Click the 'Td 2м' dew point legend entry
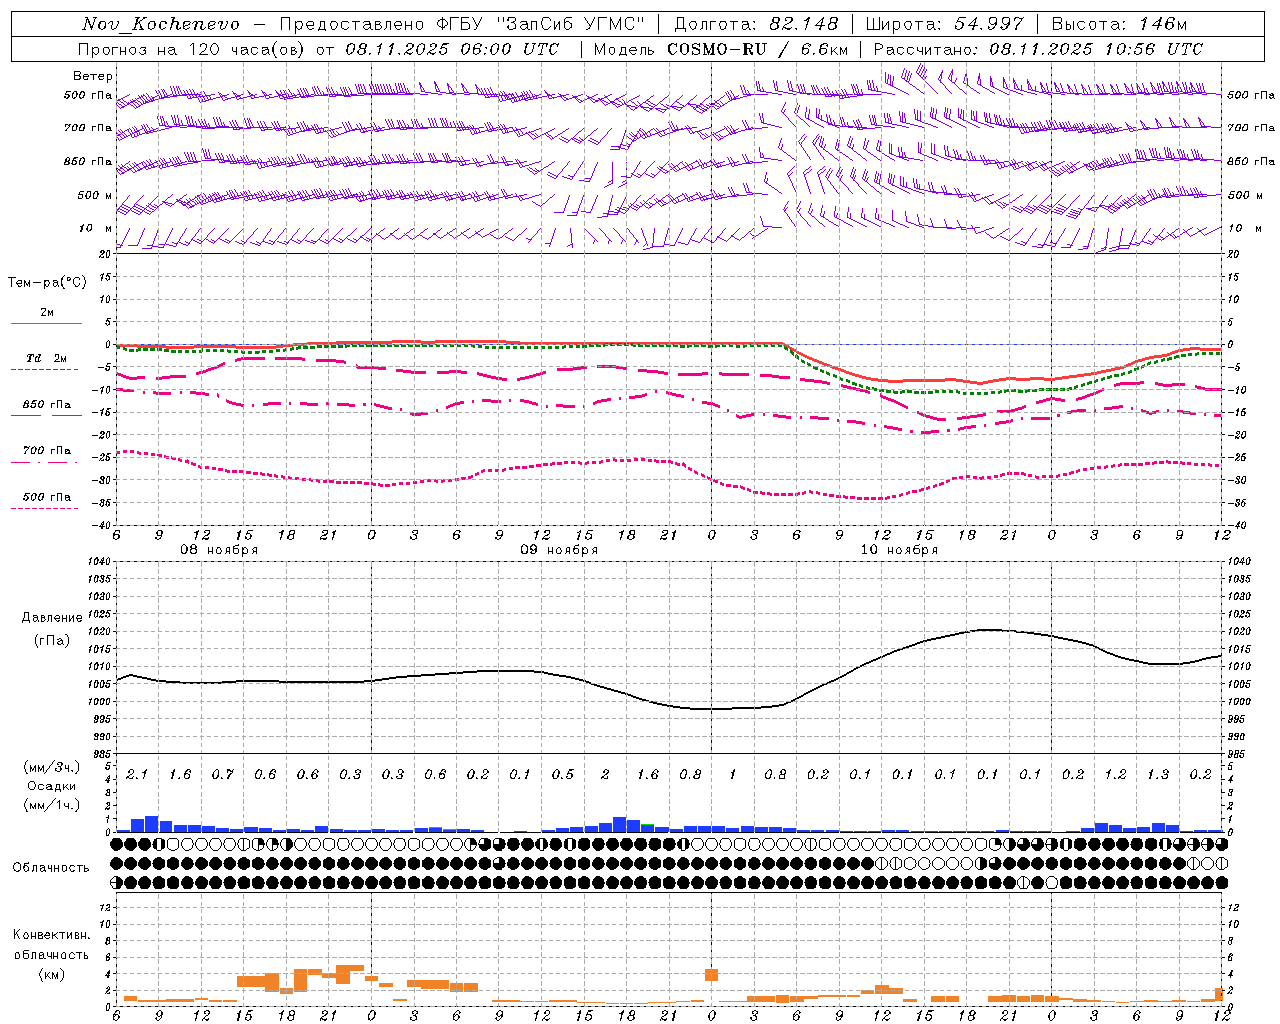 pyautogui.click(x=47, y=358)
